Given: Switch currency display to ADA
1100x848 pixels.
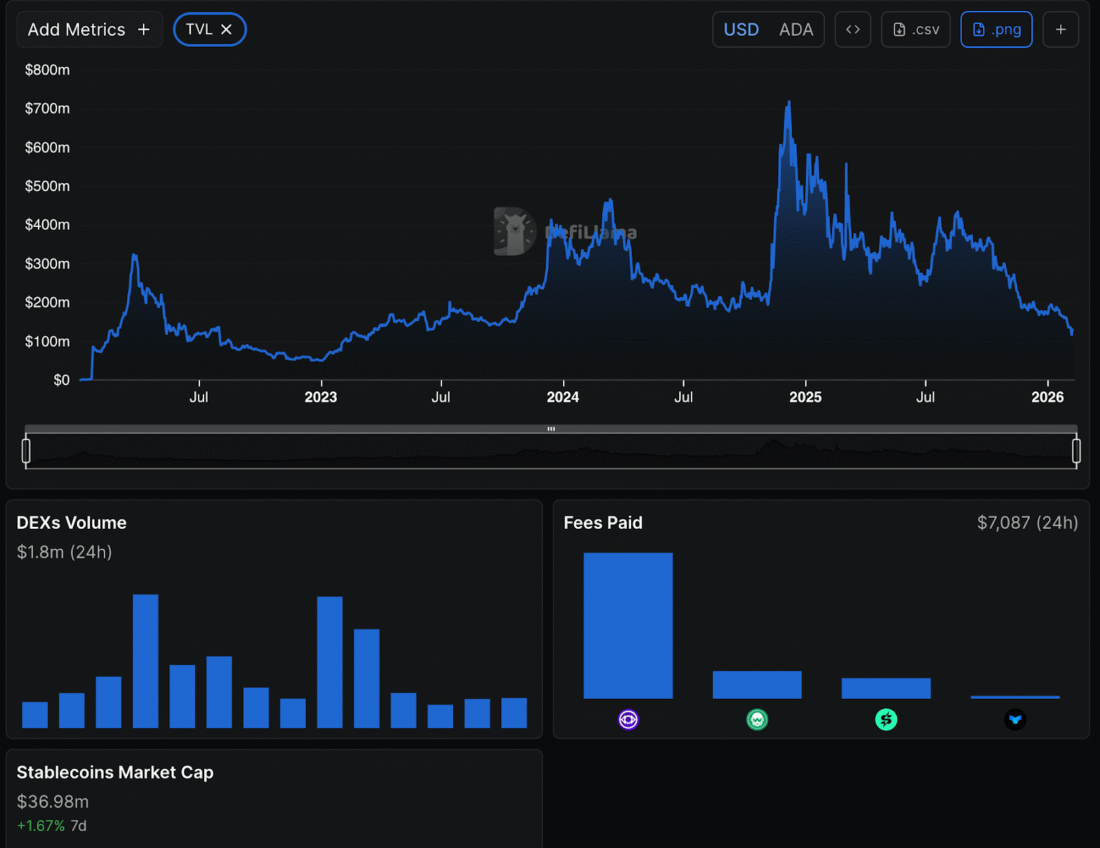Looking at the screenshot, I should pyautogui.click(x=796, y=29).
